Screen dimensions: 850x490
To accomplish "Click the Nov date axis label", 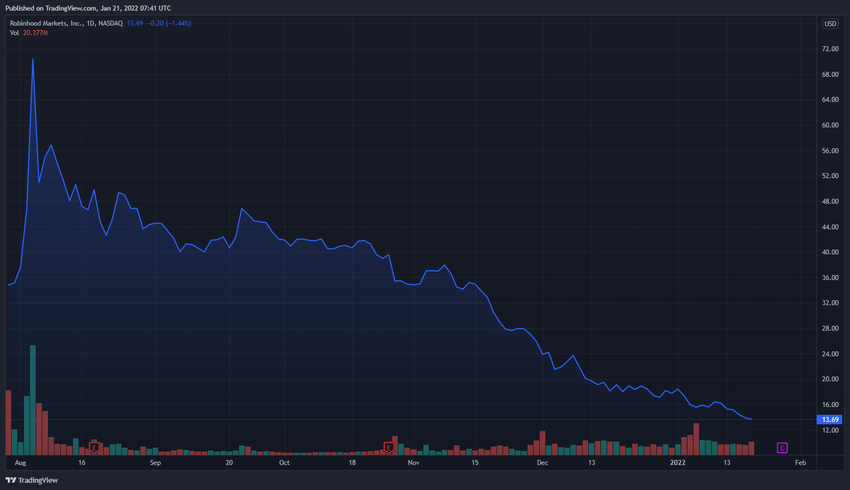I will pos(413,463).
